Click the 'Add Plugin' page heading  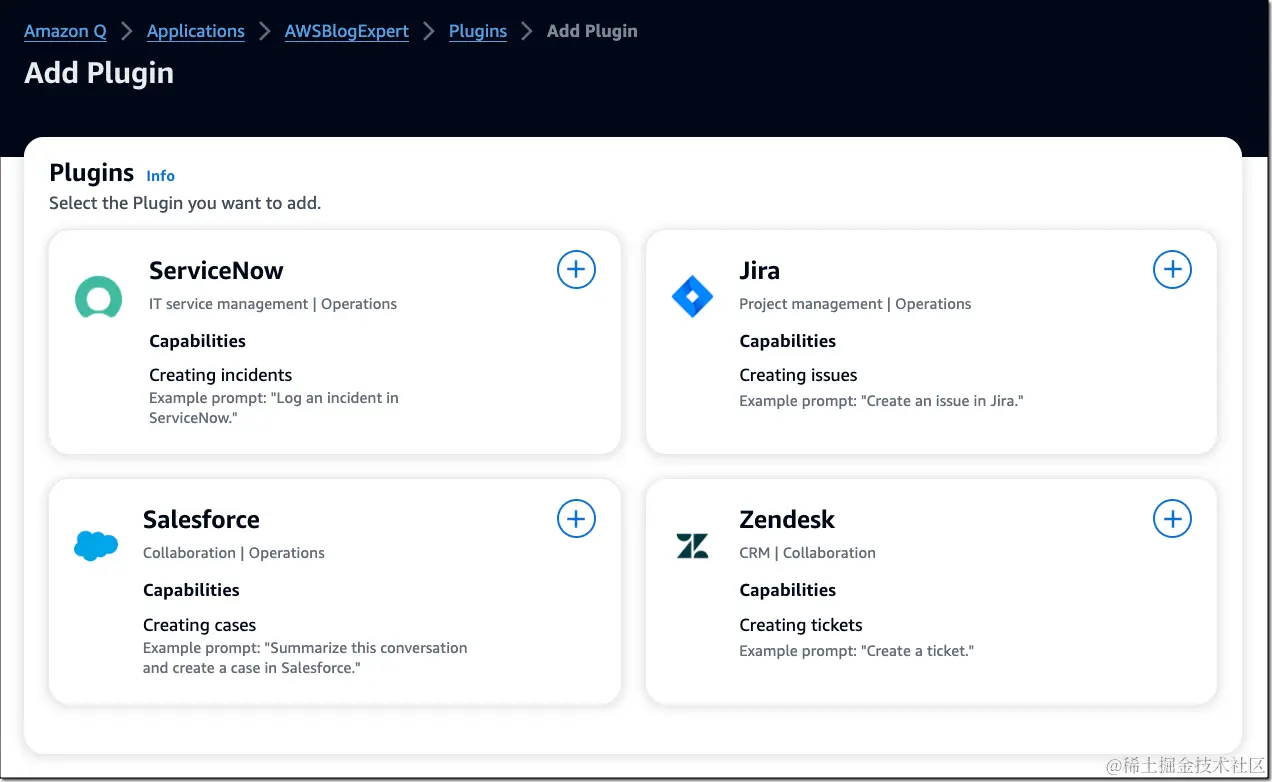click(99, 73)
